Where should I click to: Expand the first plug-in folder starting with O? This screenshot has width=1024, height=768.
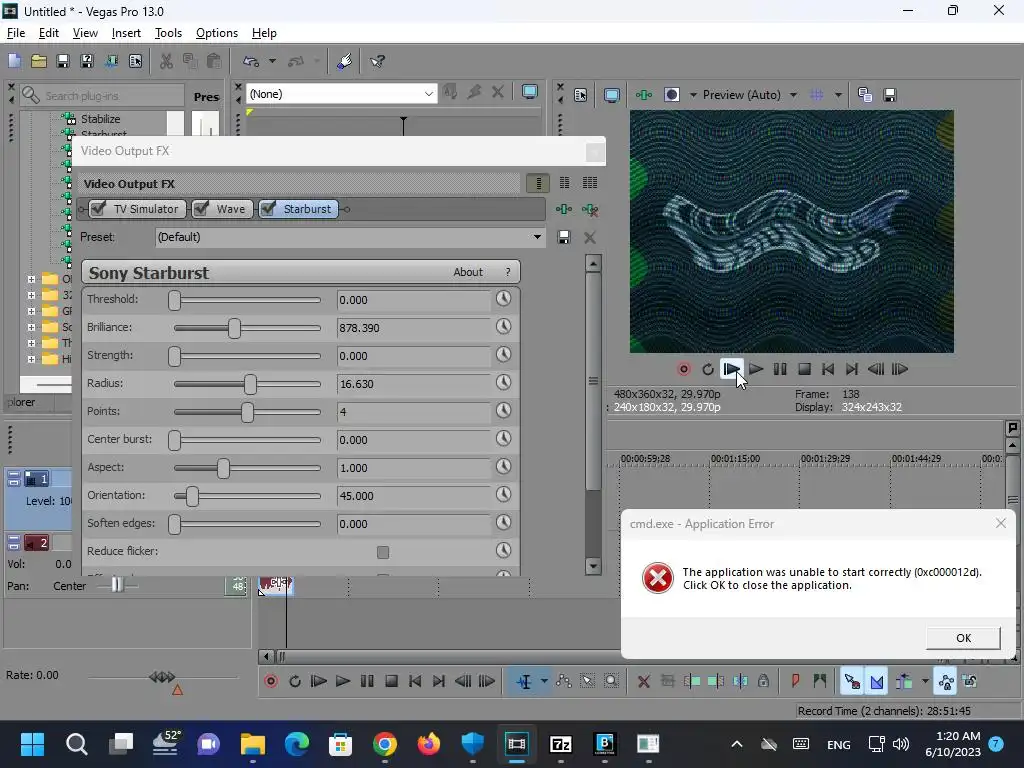(x=31, y=280)
